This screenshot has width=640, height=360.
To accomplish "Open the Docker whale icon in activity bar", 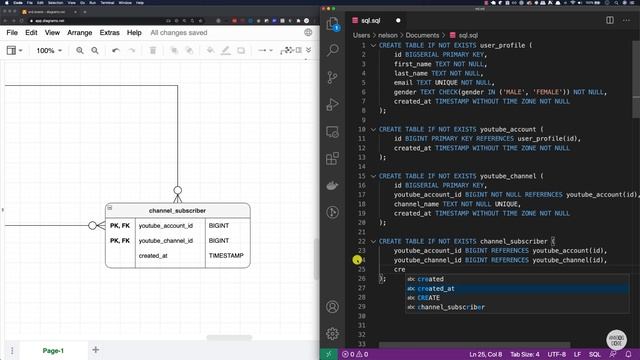I will point(333,186).
